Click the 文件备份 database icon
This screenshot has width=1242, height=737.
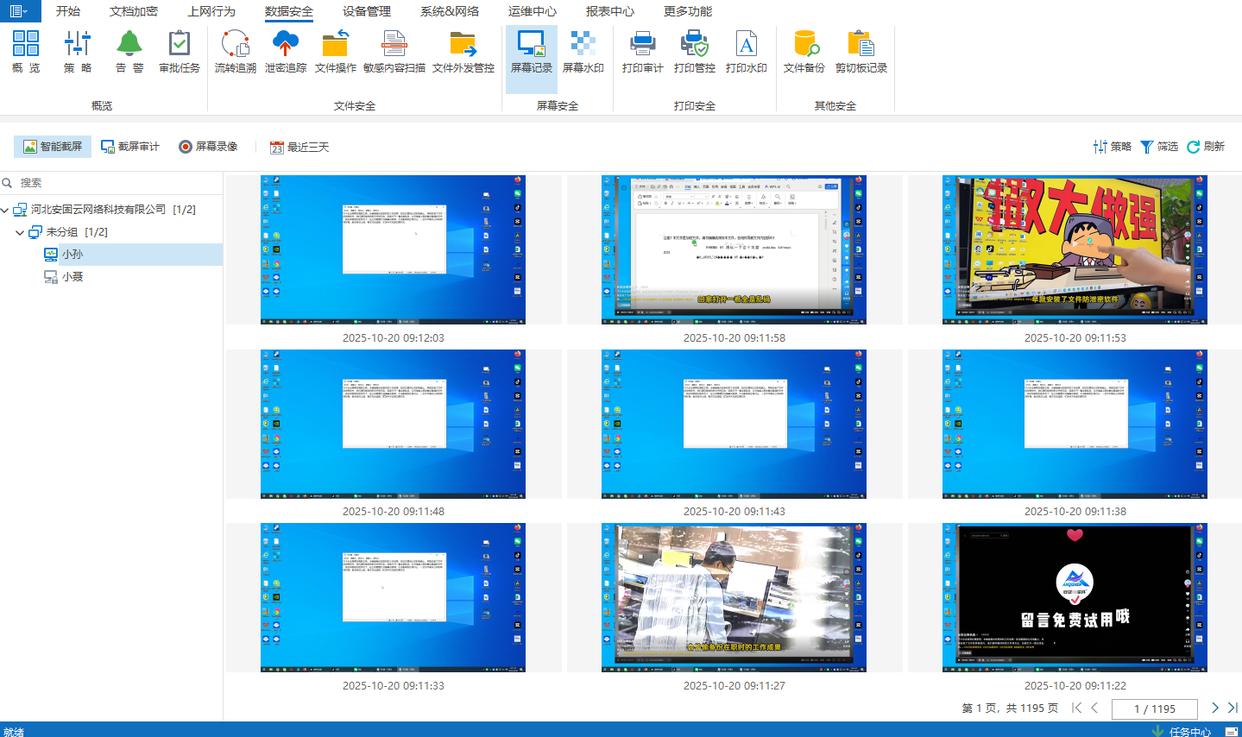pos(804,45)
